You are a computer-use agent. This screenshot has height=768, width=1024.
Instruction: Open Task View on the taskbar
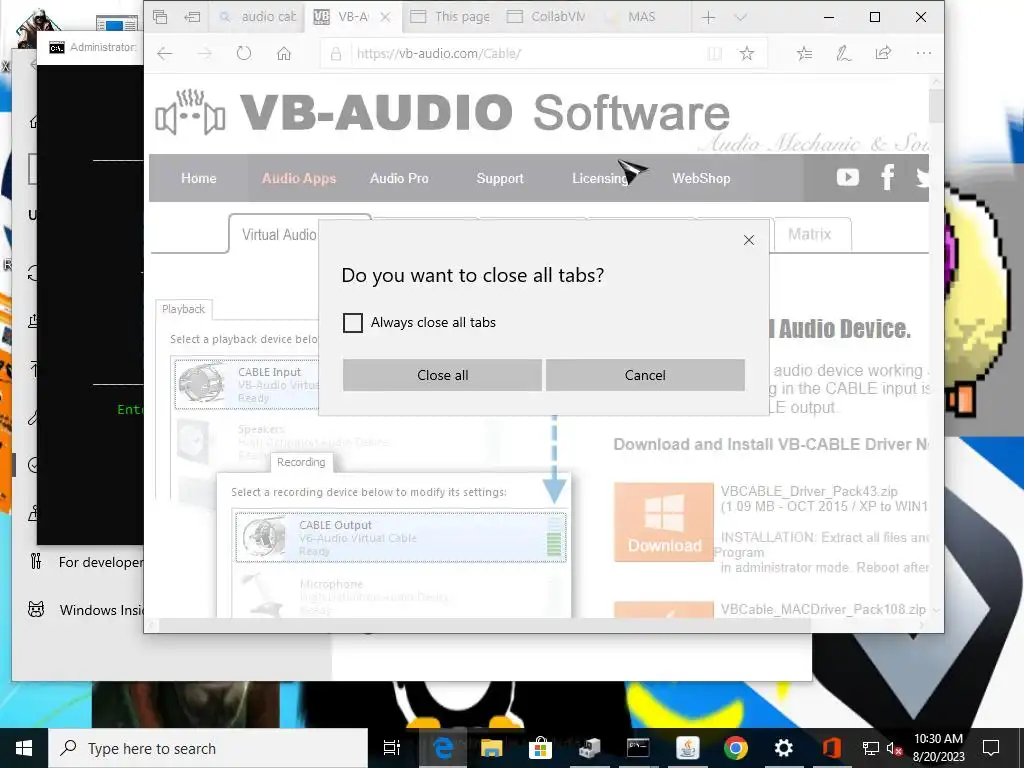point(392,748)
